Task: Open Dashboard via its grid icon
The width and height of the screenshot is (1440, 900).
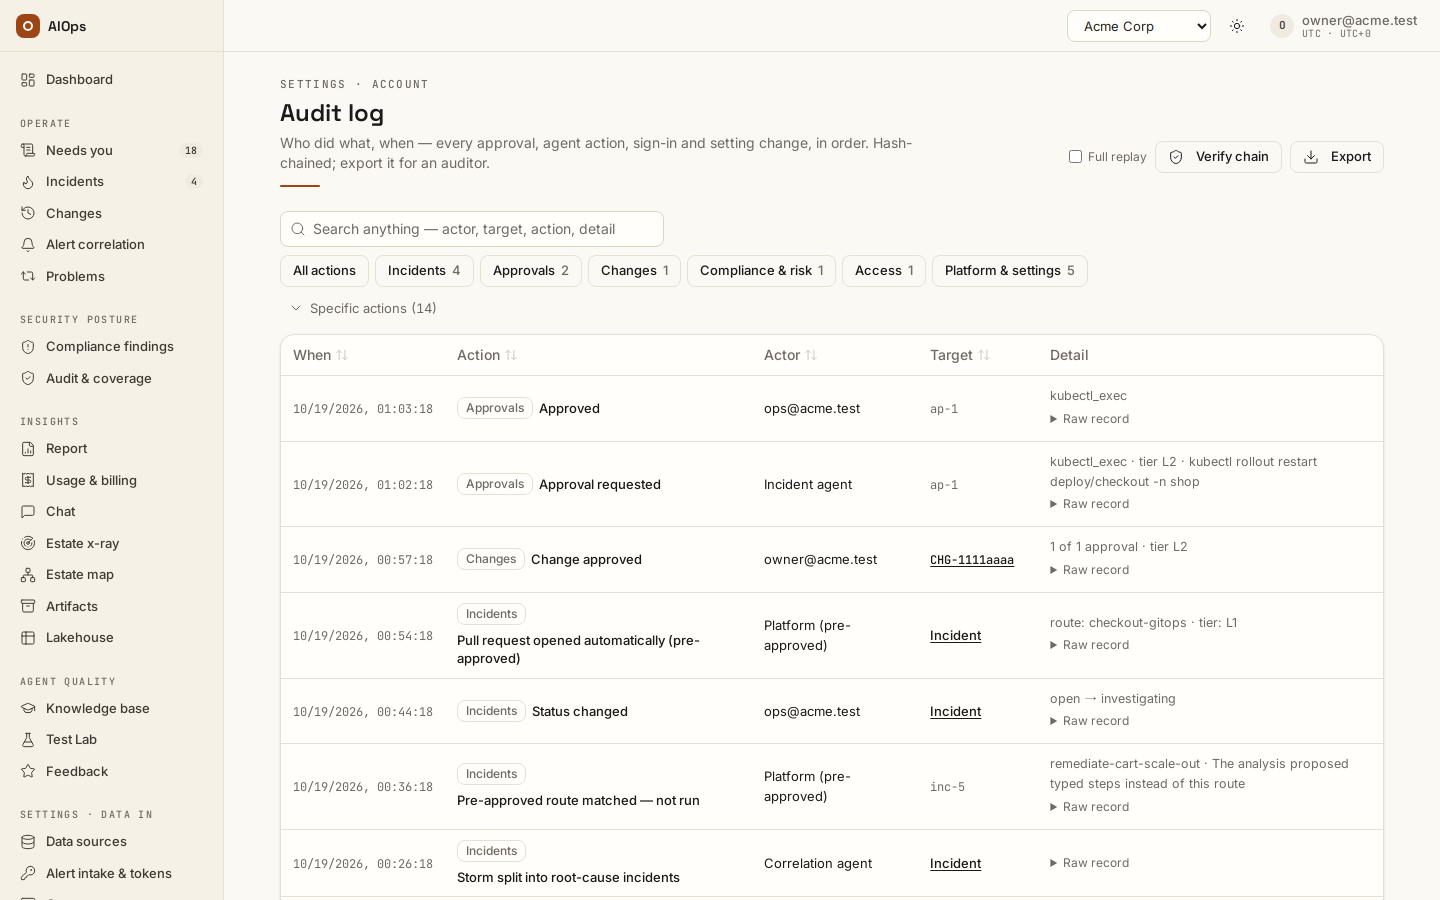Action: click(28, 80)
